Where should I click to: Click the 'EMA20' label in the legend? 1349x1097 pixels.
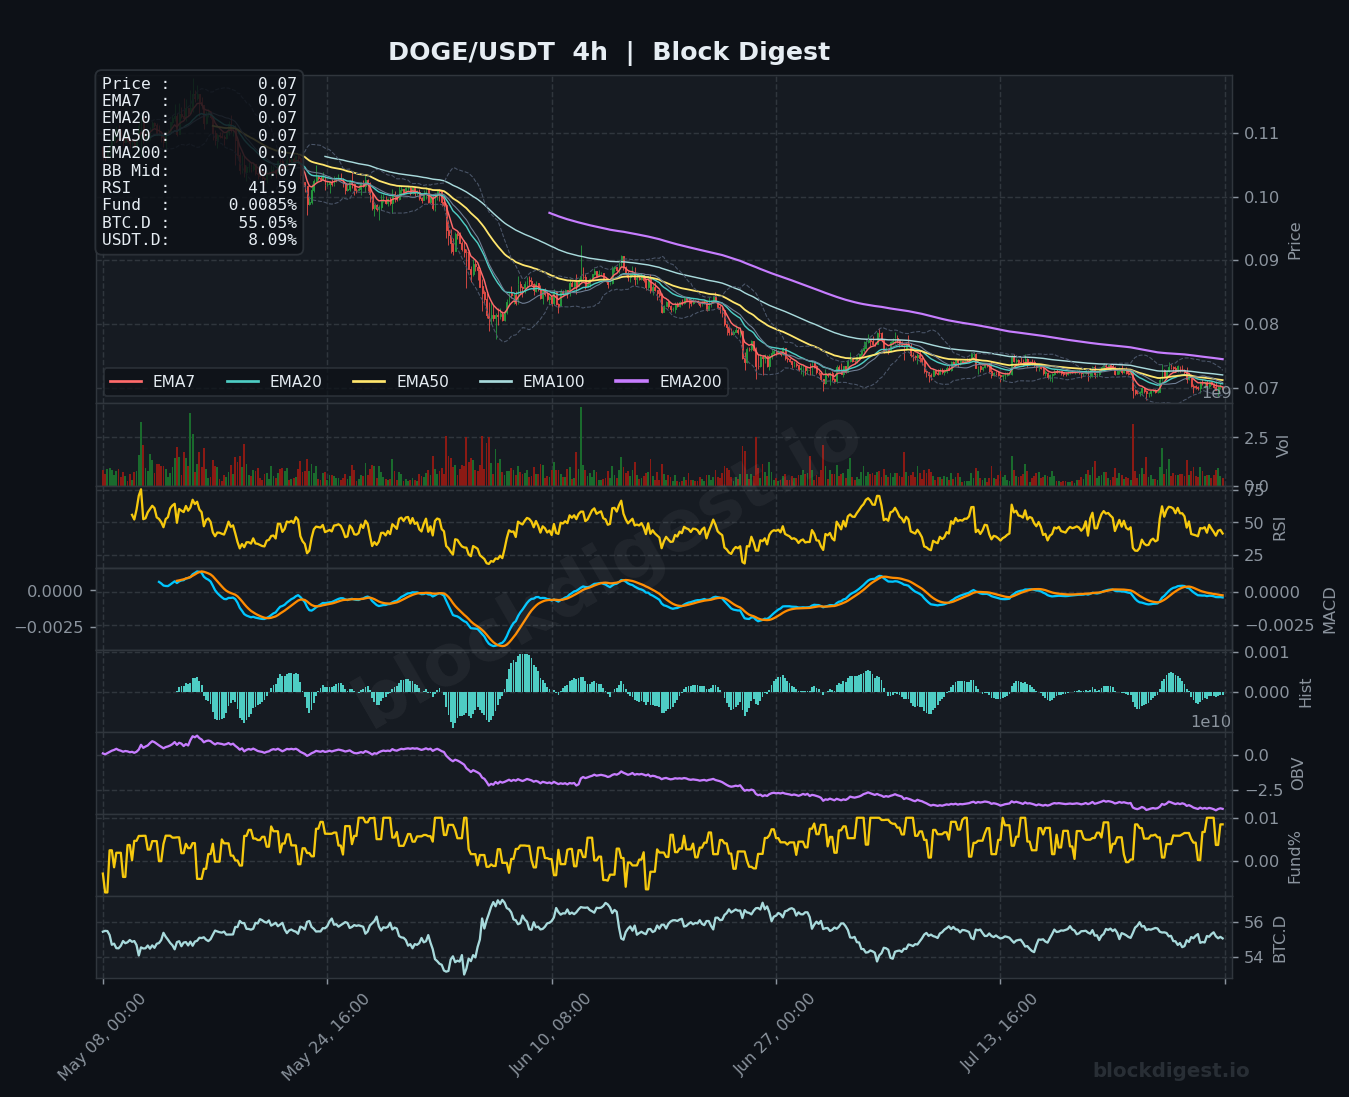296,382
